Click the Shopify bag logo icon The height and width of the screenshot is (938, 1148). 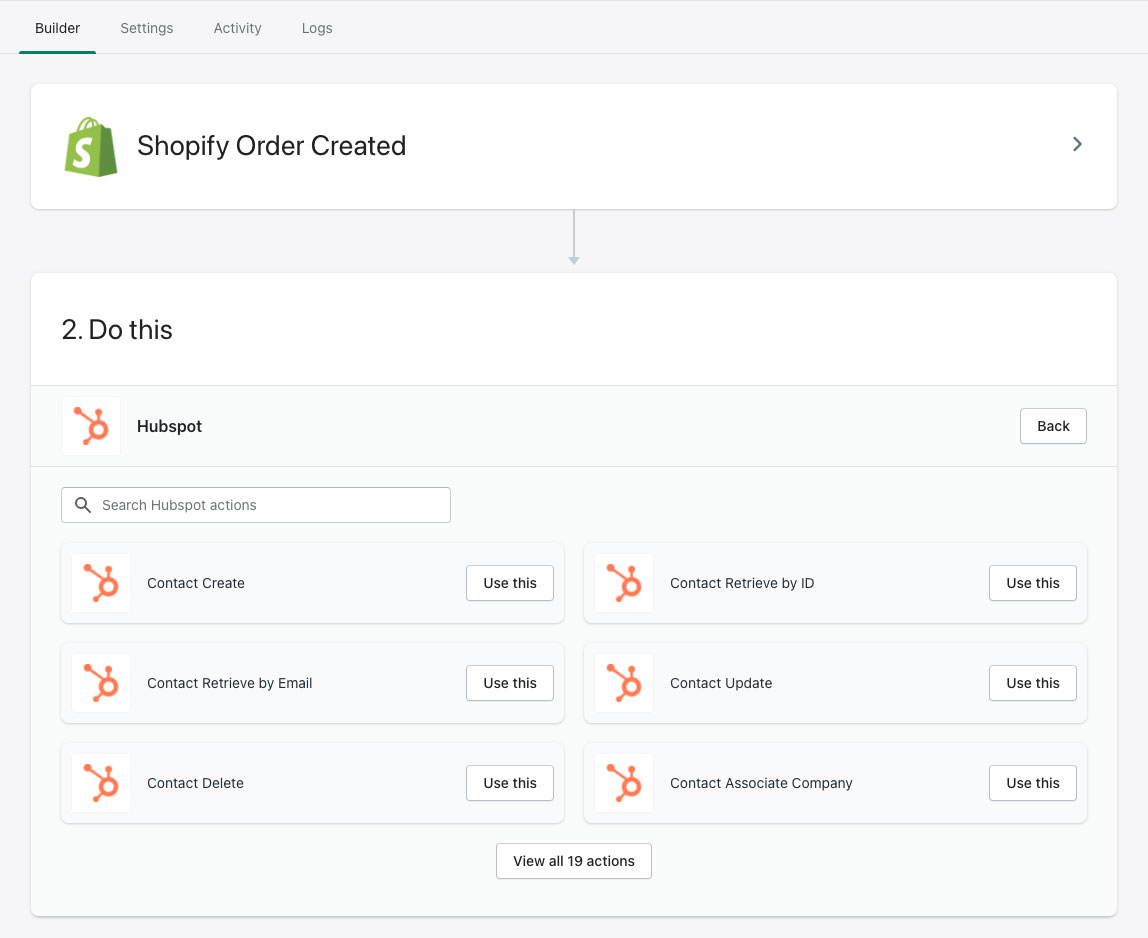(91, 146)
